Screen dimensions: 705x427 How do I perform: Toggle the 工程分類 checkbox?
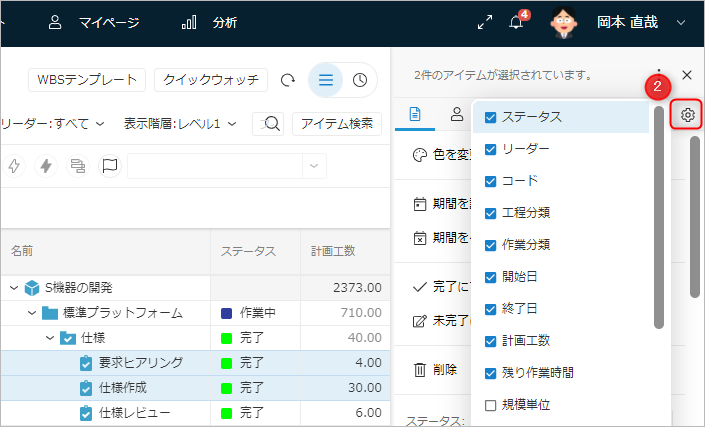[x=490, y=213]
